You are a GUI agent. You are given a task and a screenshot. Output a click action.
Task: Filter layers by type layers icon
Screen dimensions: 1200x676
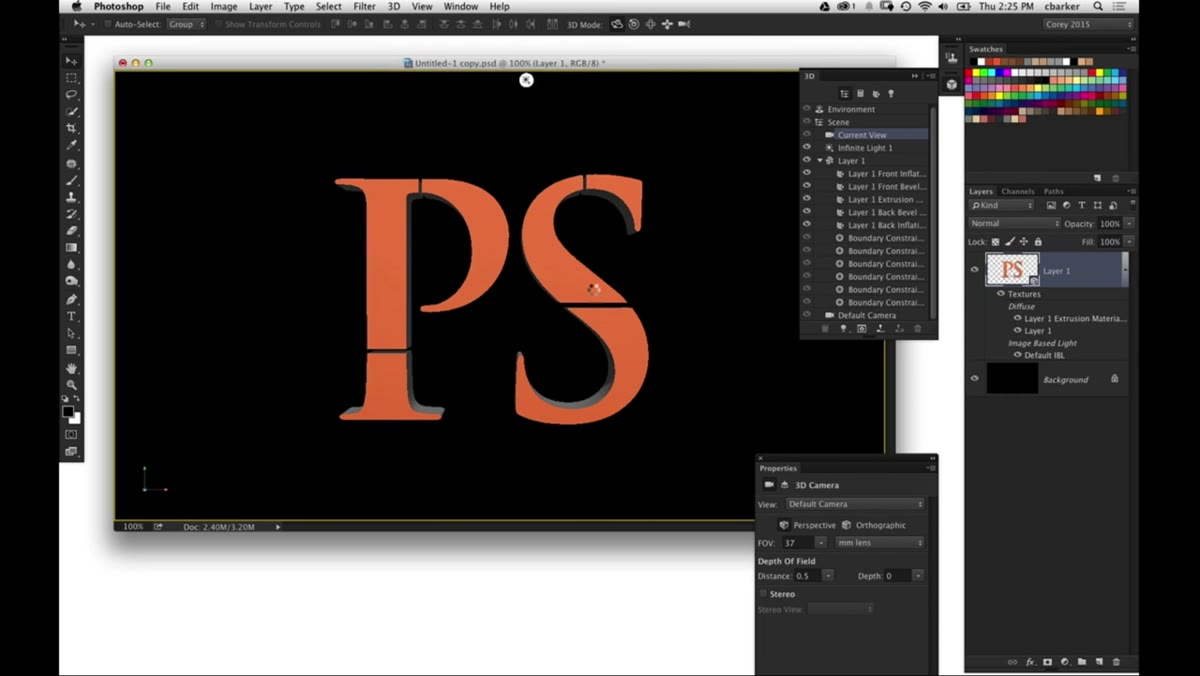coord(1082,206)
